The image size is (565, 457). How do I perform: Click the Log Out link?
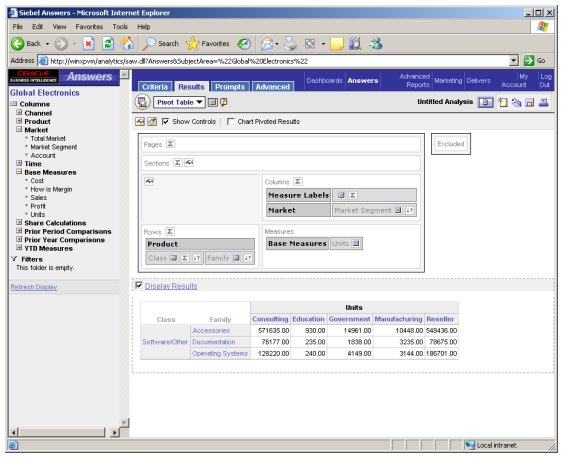tap(545, 80)
